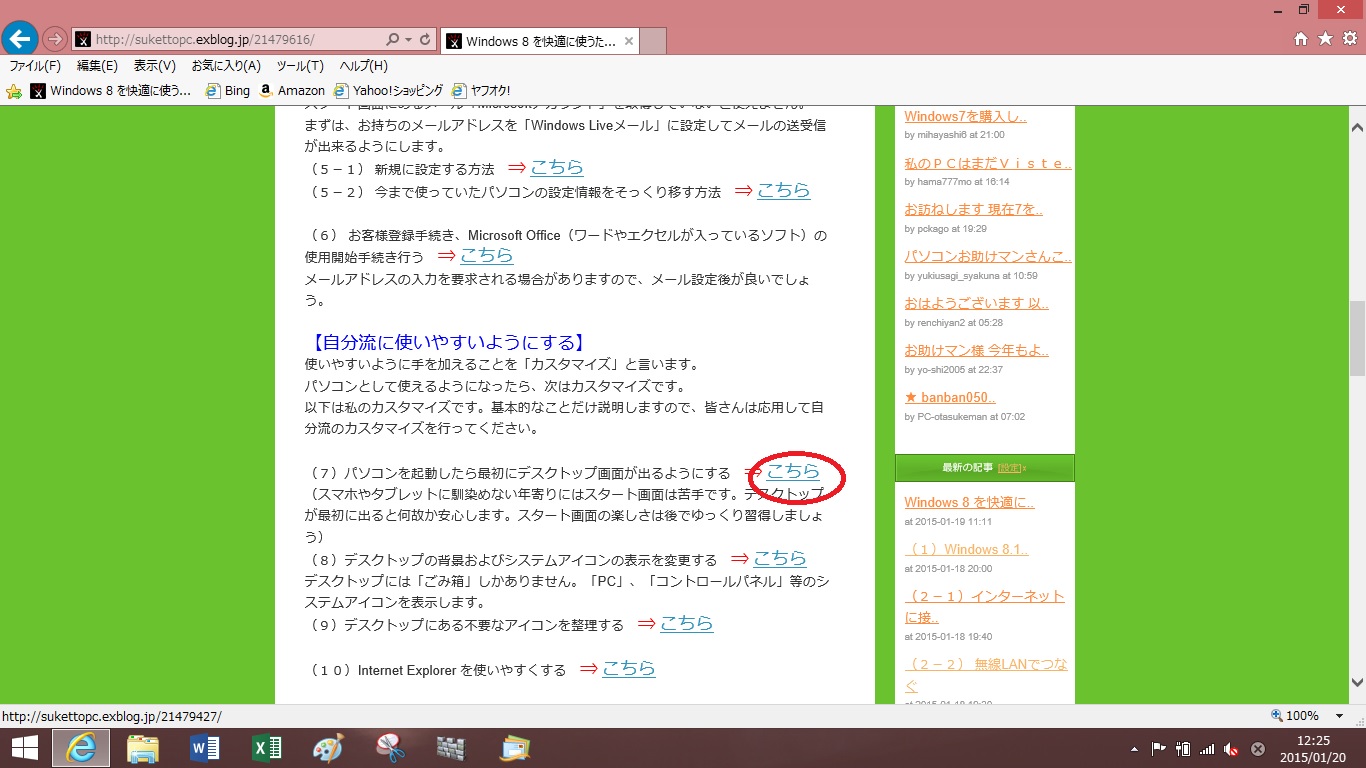Open the Windows 8 を快適に使う favorites bar bookmark
The image size is (1366, 768).
click(x=111, y=91)
